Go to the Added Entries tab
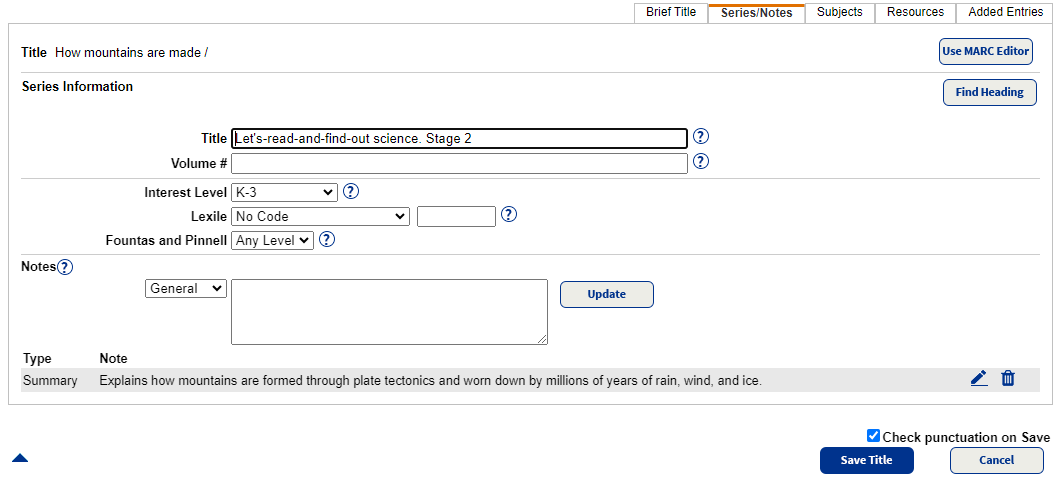The width and height of the screenshot is (1058, 480). [1005, 12]
